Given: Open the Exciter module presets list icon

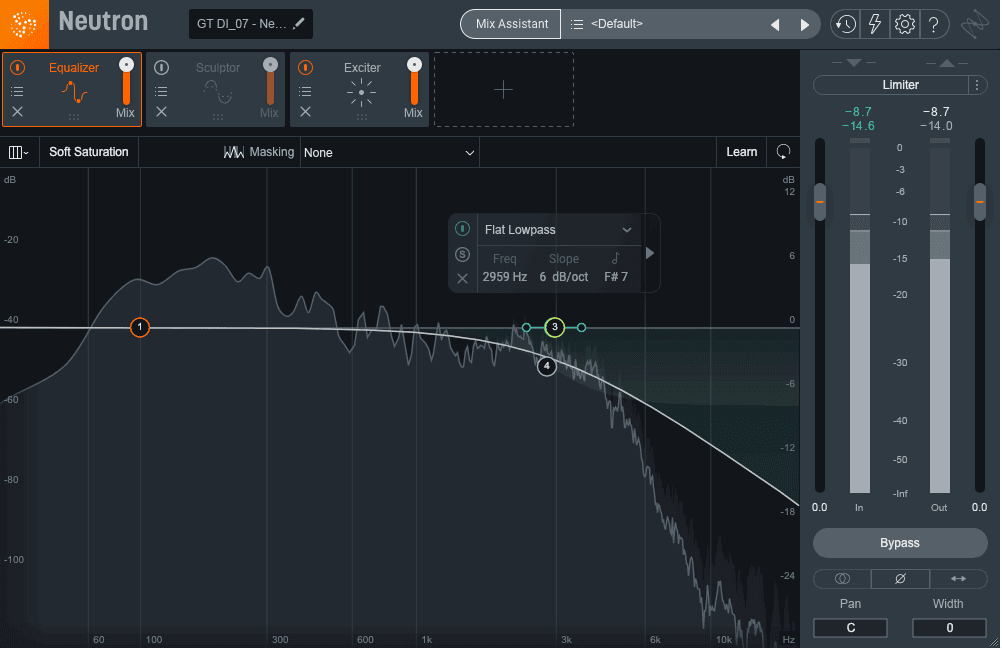Looking at the screenshot, I should click(305, 91).
